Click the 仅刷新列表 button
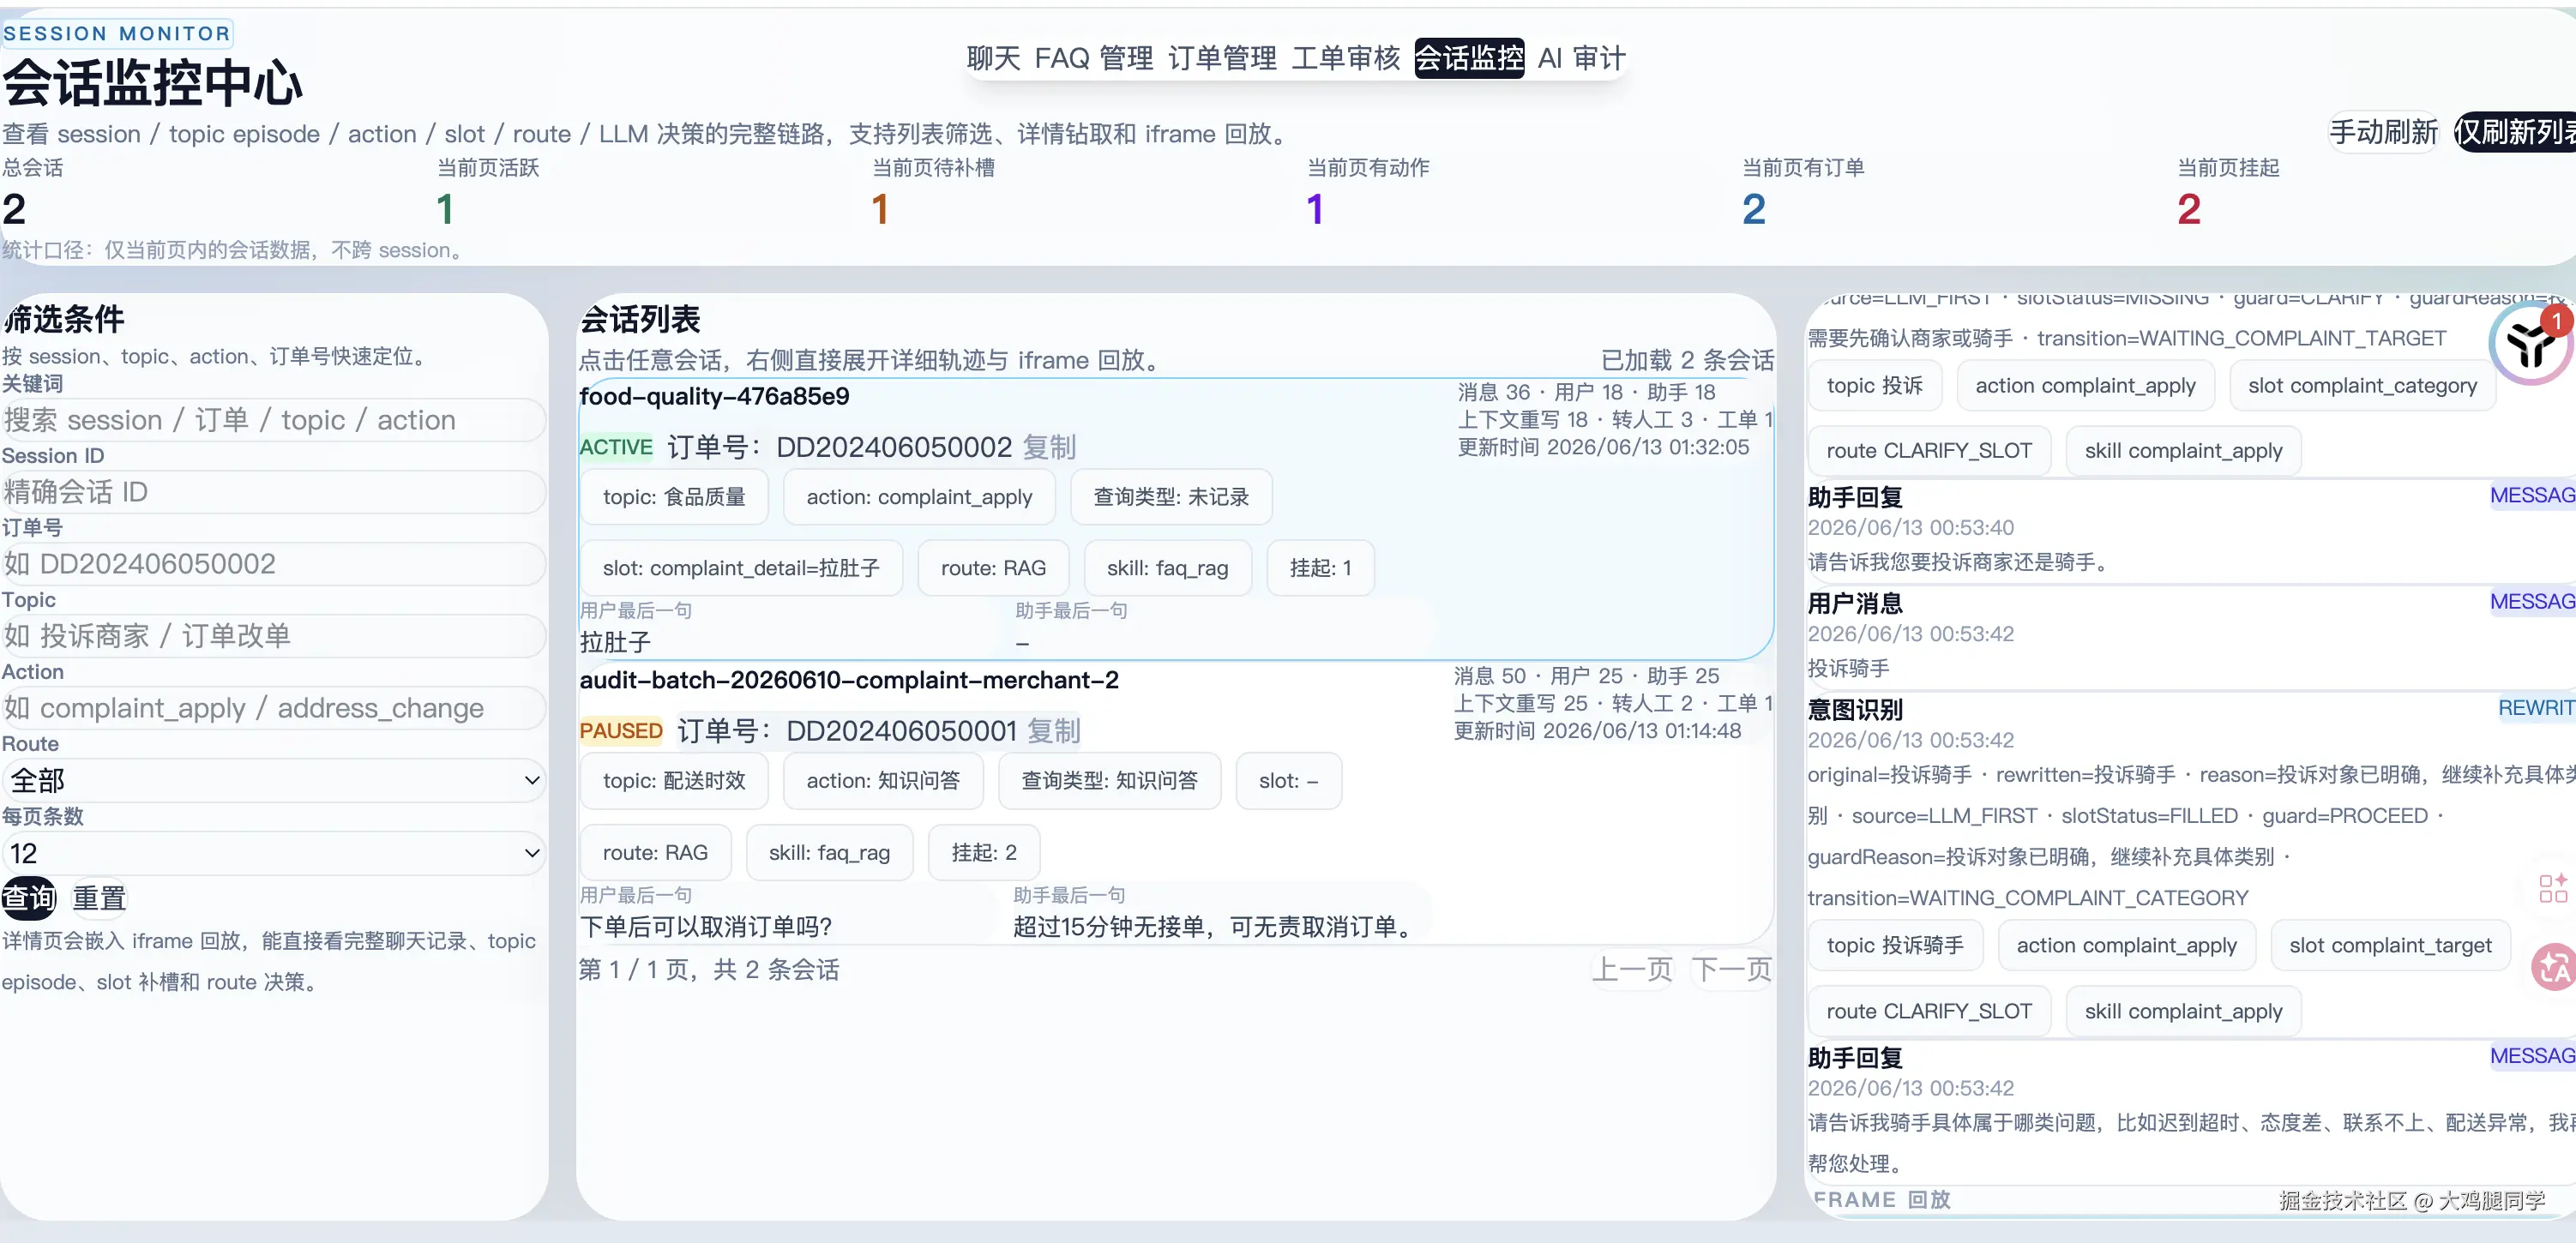Image resolution: width=2576 pixels, height=1243 pixels. click(2515, 132)
